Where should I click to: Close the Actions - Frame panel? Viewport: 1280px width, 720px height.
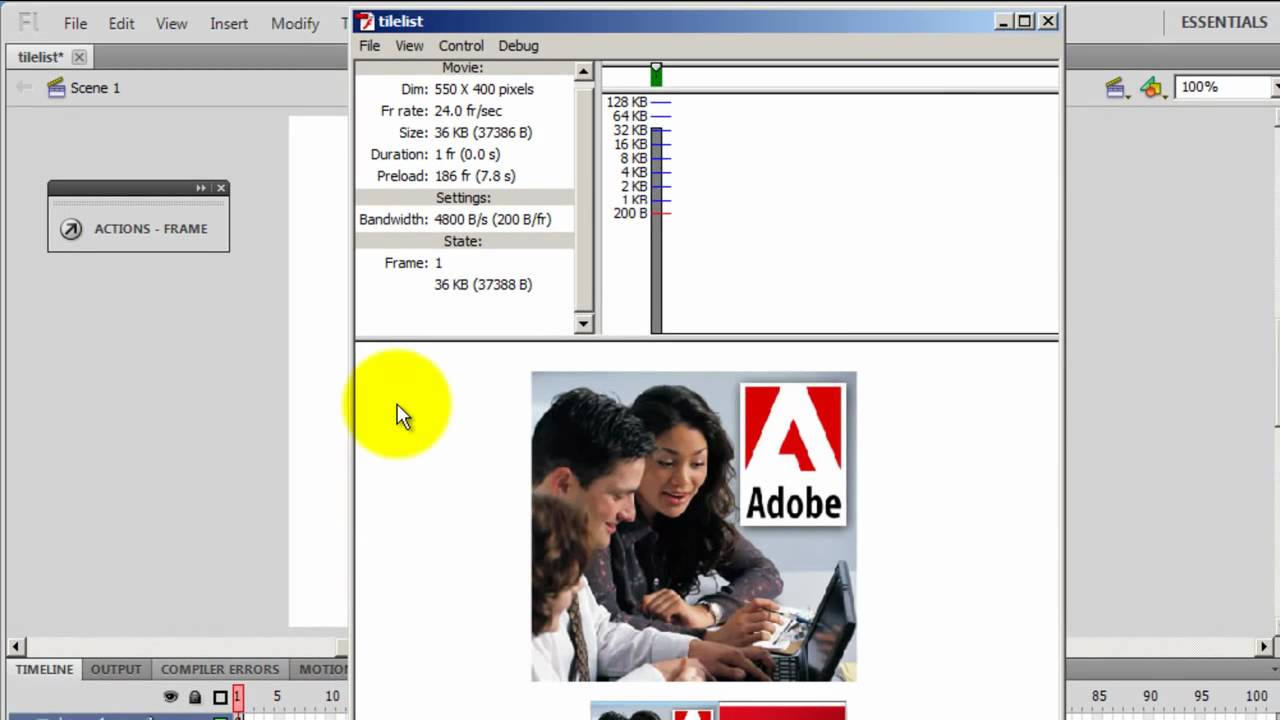[x=221, y=188]
